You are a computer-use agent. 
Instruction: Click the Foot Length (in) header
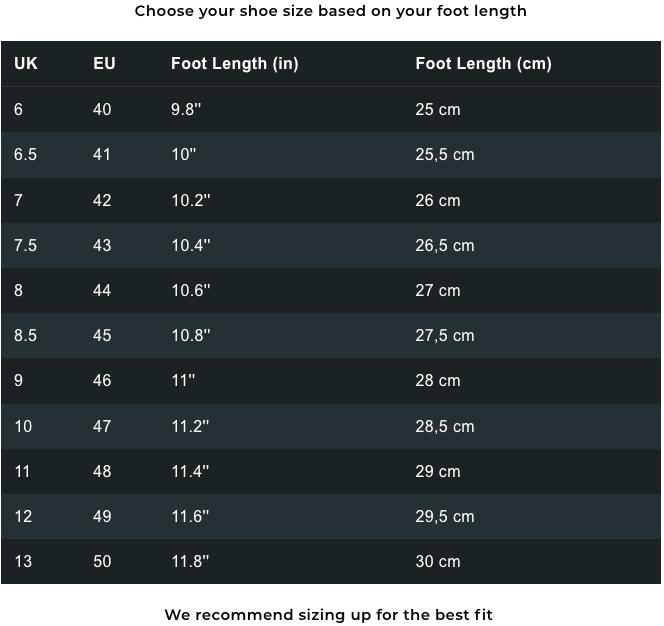point(235,64)
